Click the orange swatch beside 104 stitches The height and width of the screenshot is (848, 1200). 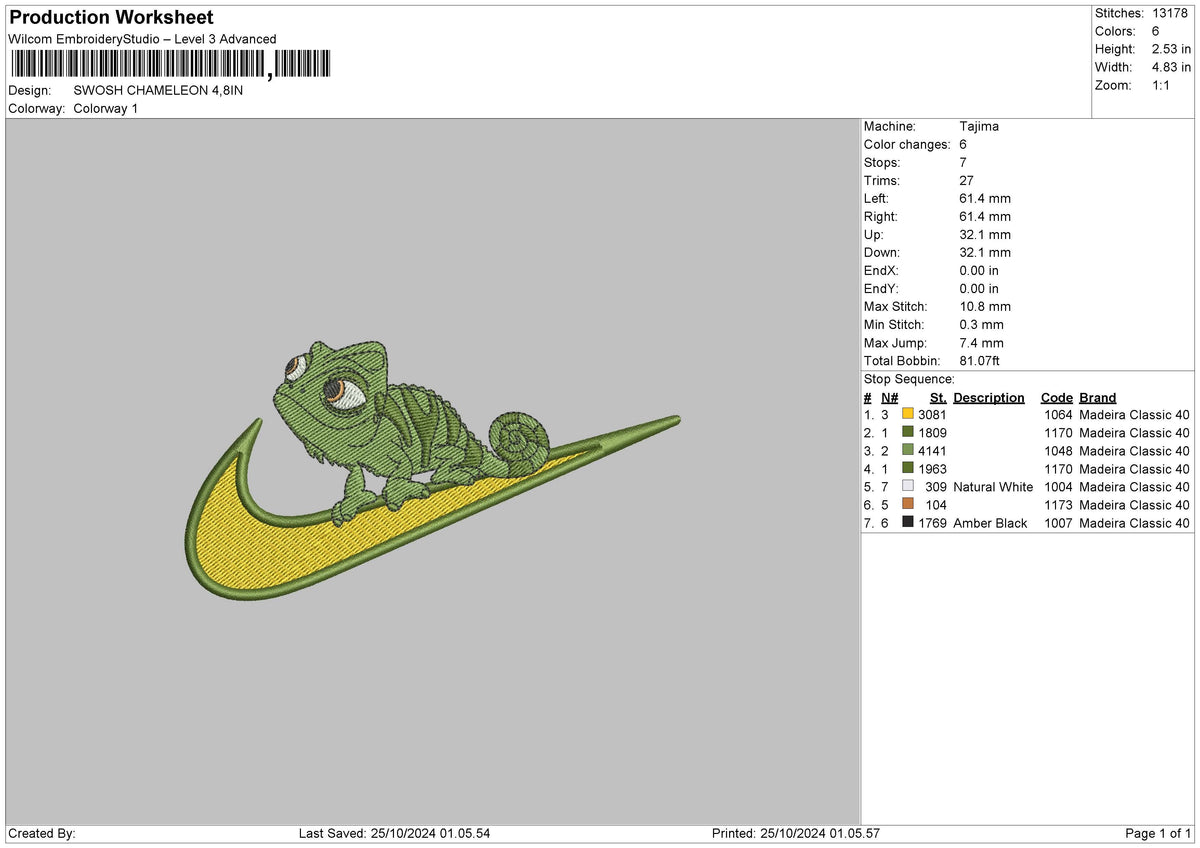(x=908, y=504)
